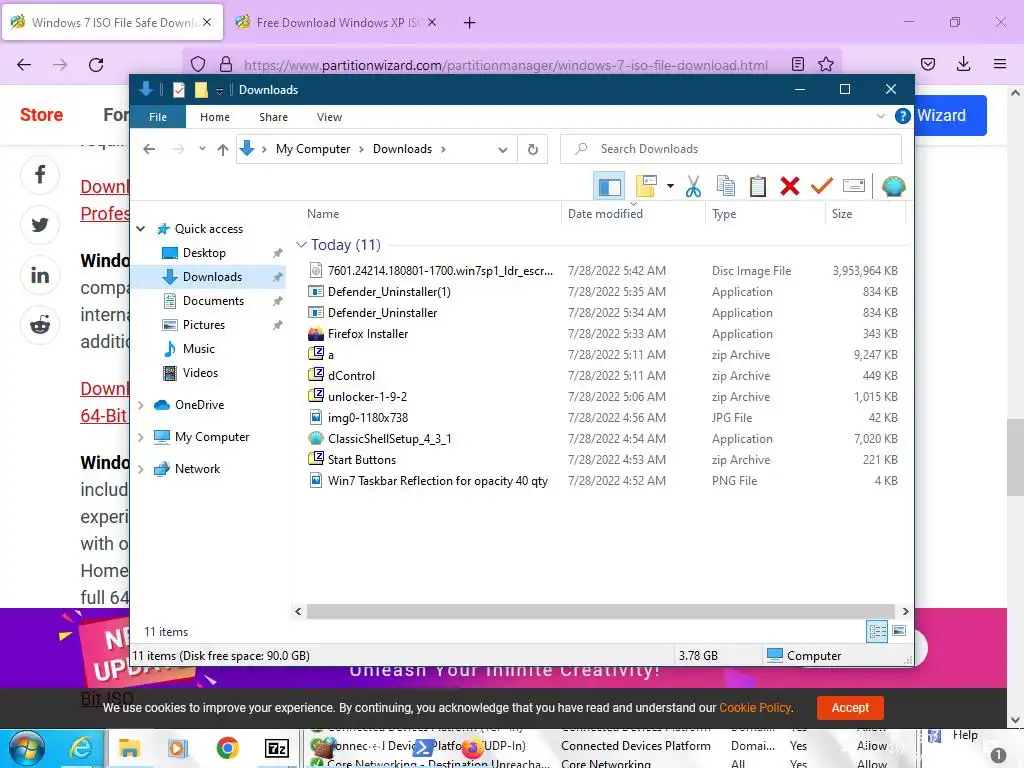Click the Explorer refresh button
Image resolution: width=1024 pixels, height=768 pixels.
[533, 150]
